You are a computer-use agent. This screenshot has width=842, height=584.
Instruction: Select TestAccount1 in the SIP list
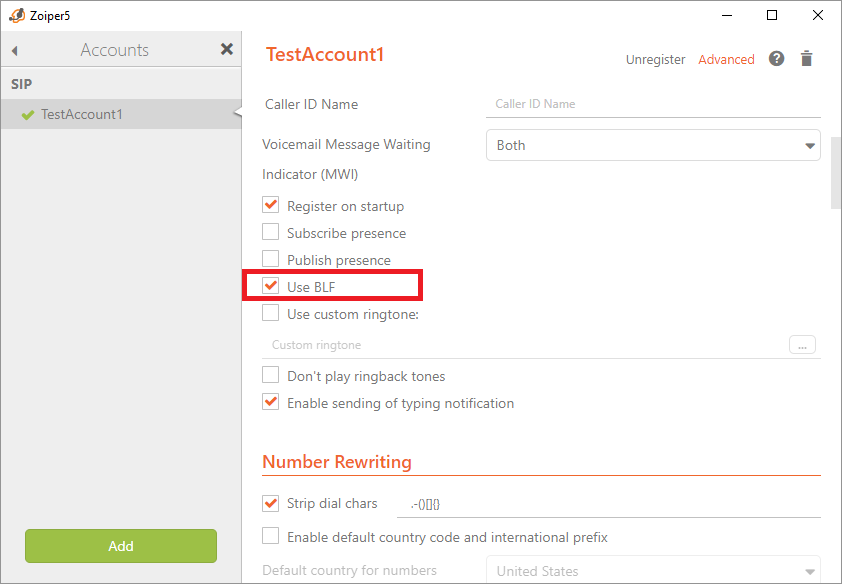[82, 114]
